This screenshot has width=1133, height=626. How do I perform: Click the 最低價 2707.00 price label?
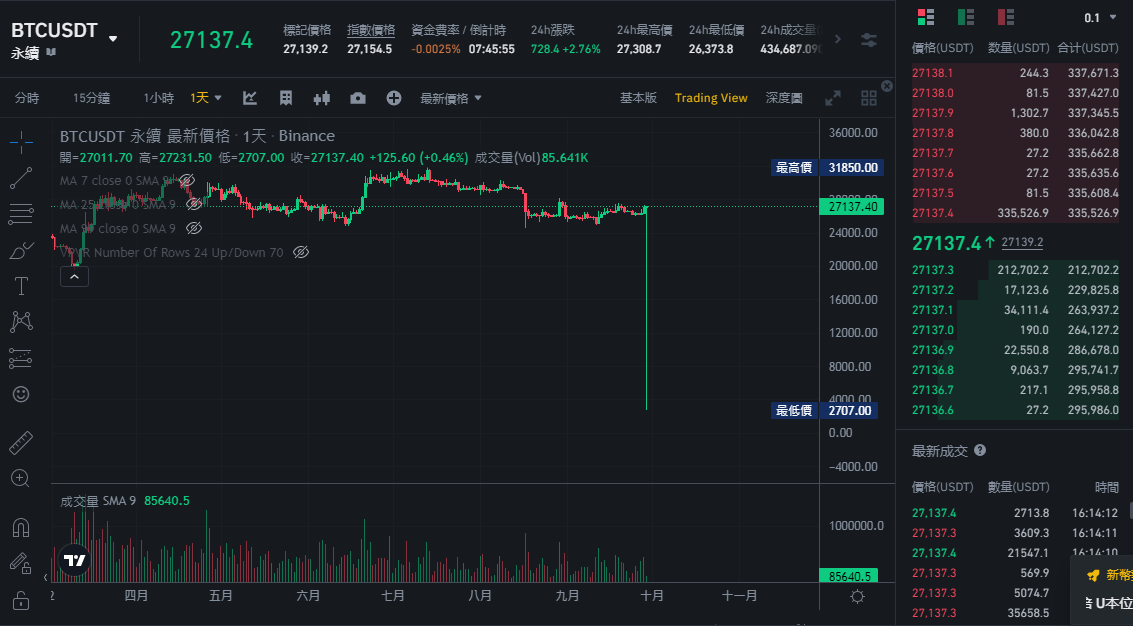click(x=824, y=411)
